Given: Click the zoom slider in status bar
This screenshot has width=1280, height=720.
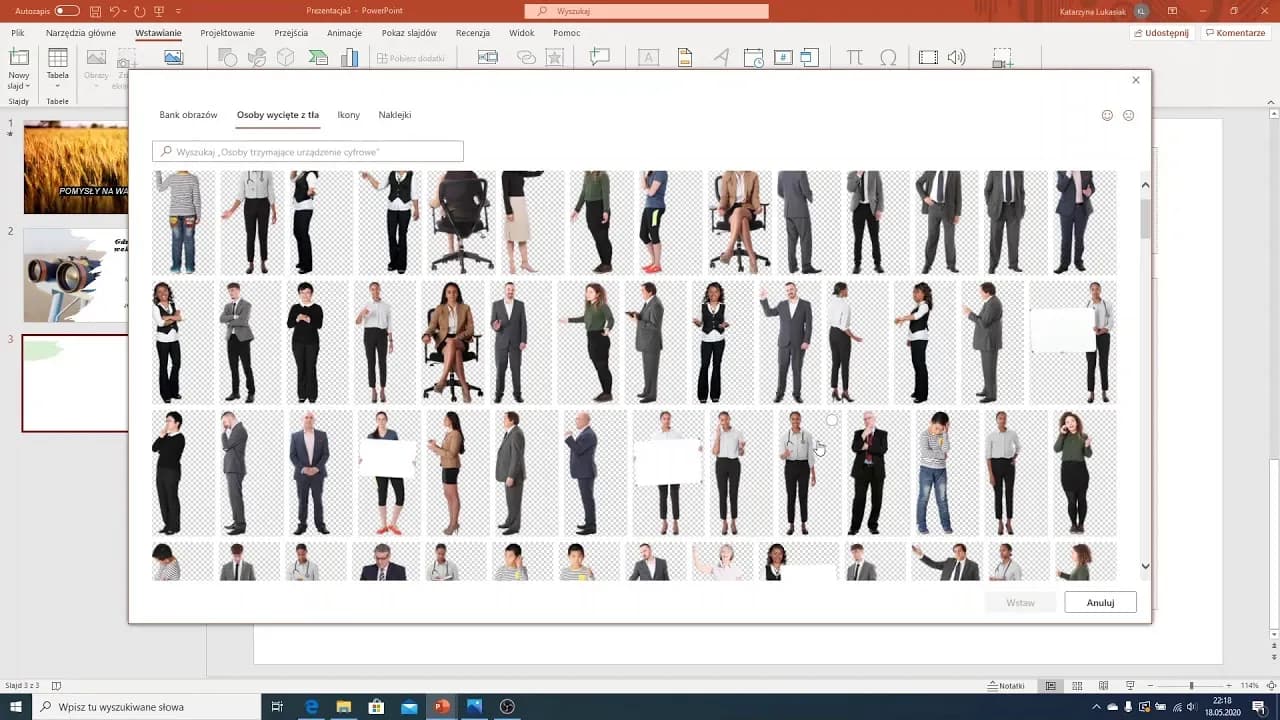Looking at the screenshot, I should tap(1190, 686).
